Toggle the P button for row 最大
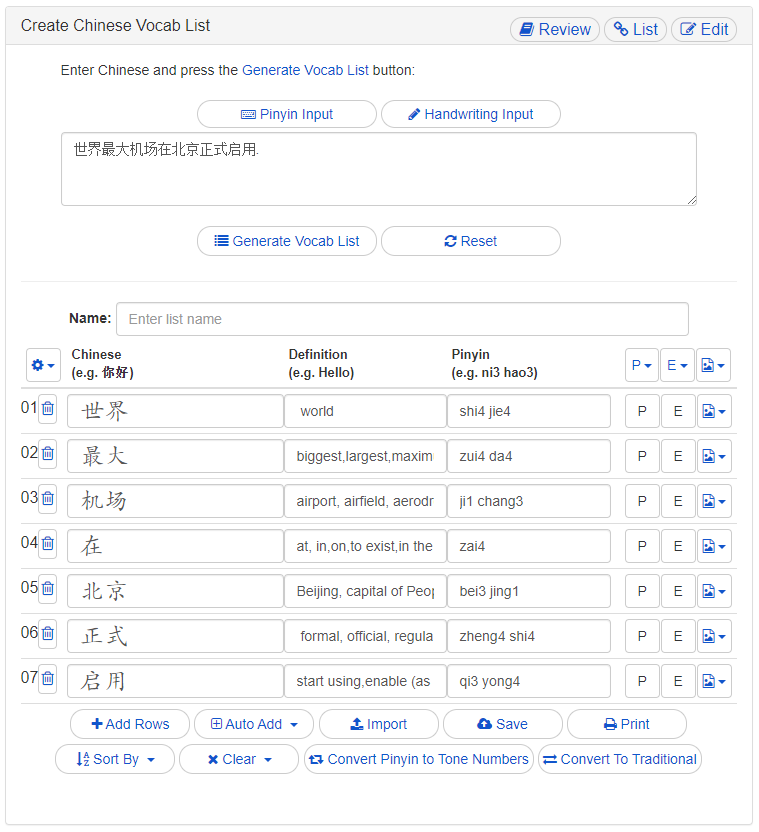 641,456
